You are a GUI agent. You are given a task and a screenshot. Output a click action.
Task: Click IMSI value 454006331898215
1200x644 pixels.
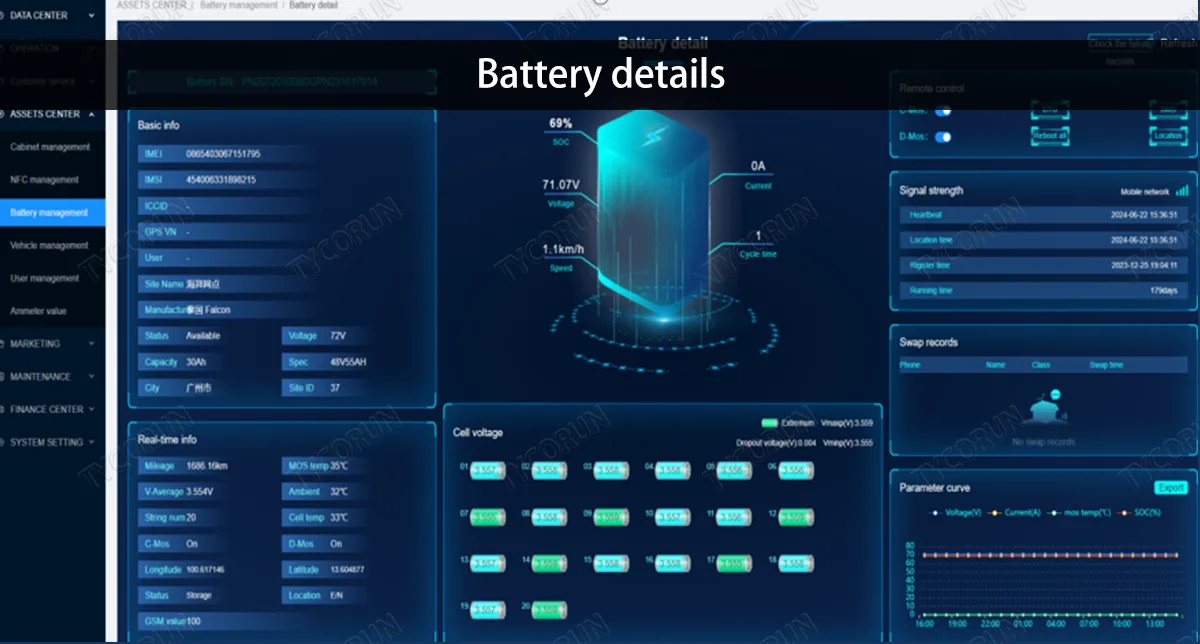coord(221,180)
